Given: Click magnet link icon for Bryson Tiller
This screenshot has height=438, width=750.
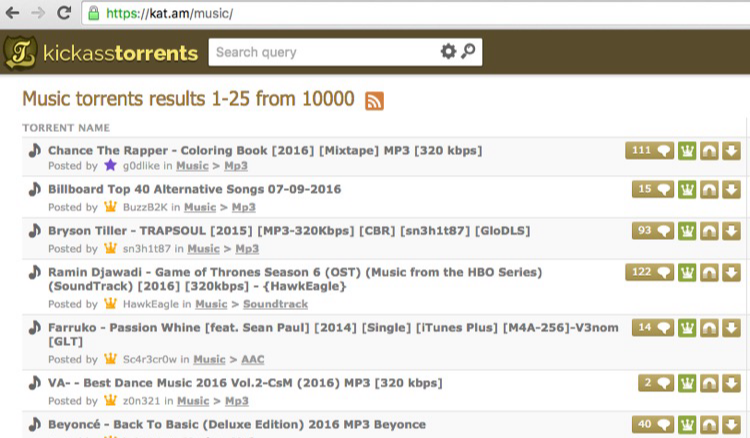Looking at the screenshot, I should pyautogui.click(x=709, y=231).
